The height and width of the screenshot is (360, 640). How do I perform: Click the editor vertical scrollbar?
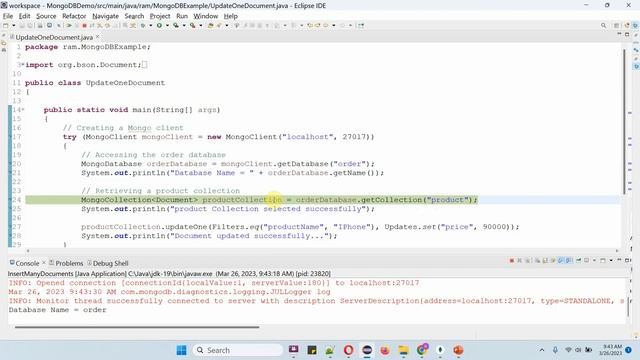[624, 121]
